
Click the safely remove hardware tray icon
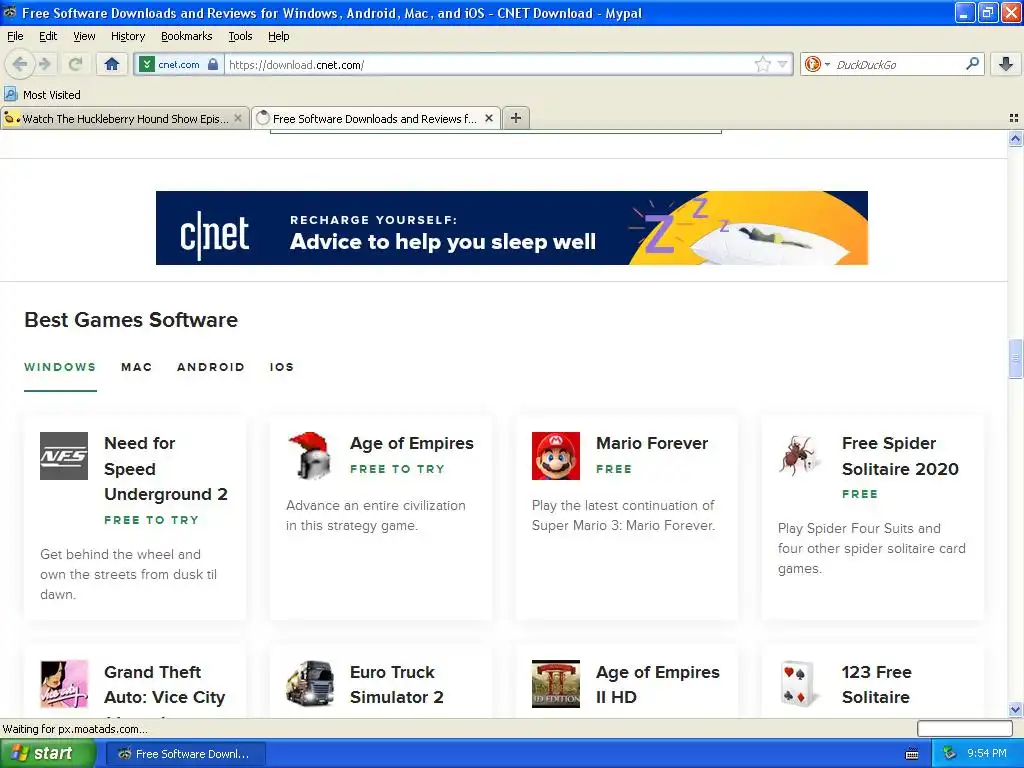(950, 754)
